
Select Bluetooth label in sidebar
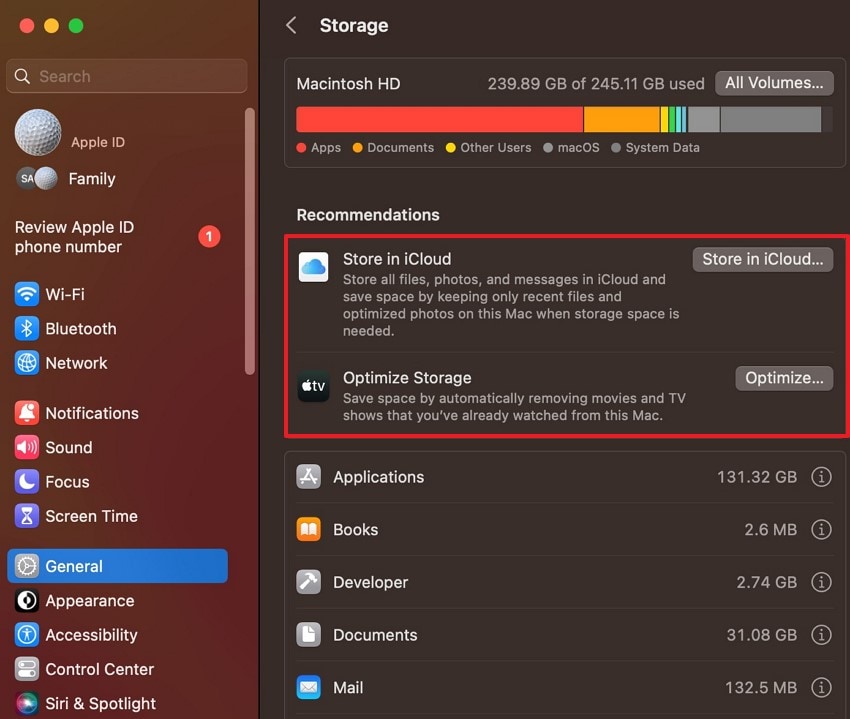click(x=81, y=329)
